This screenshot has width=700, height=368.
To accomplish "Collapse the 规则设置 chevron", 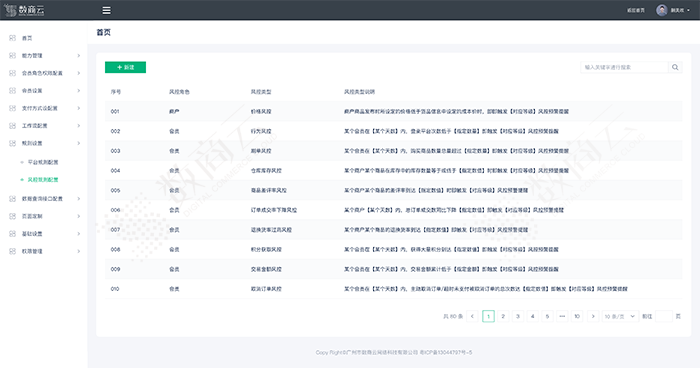I will pos(79,143).
